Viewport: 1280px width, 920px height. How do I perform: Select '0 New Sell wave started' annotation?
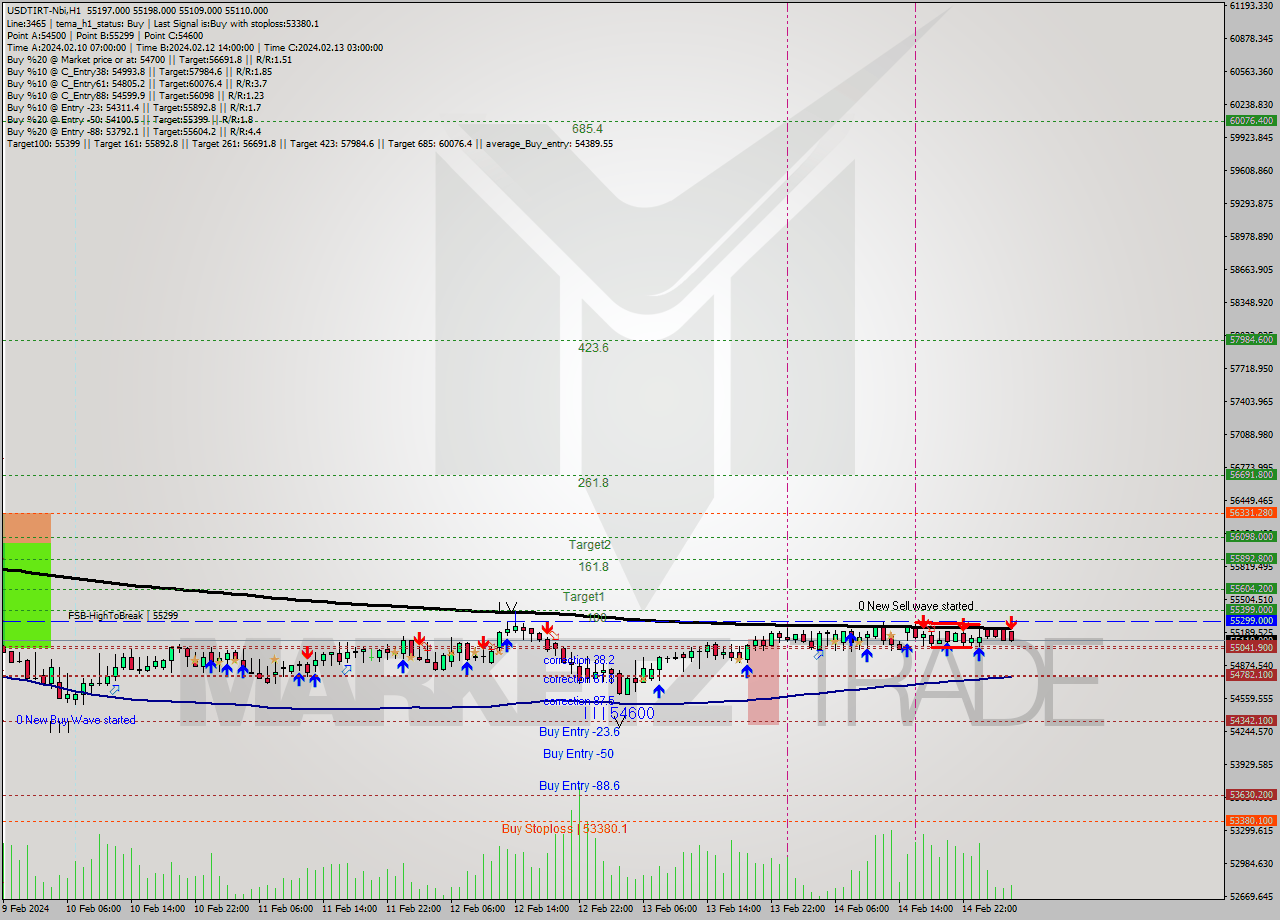click(x=916, y=606)
